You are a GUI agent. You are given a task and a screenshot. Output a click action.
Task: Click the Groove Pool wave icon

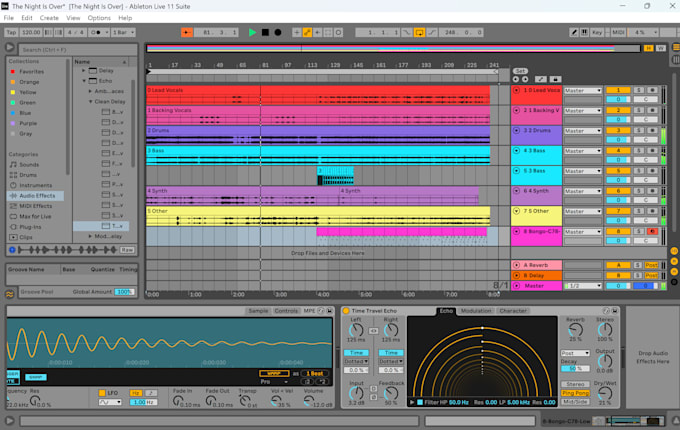10,295
